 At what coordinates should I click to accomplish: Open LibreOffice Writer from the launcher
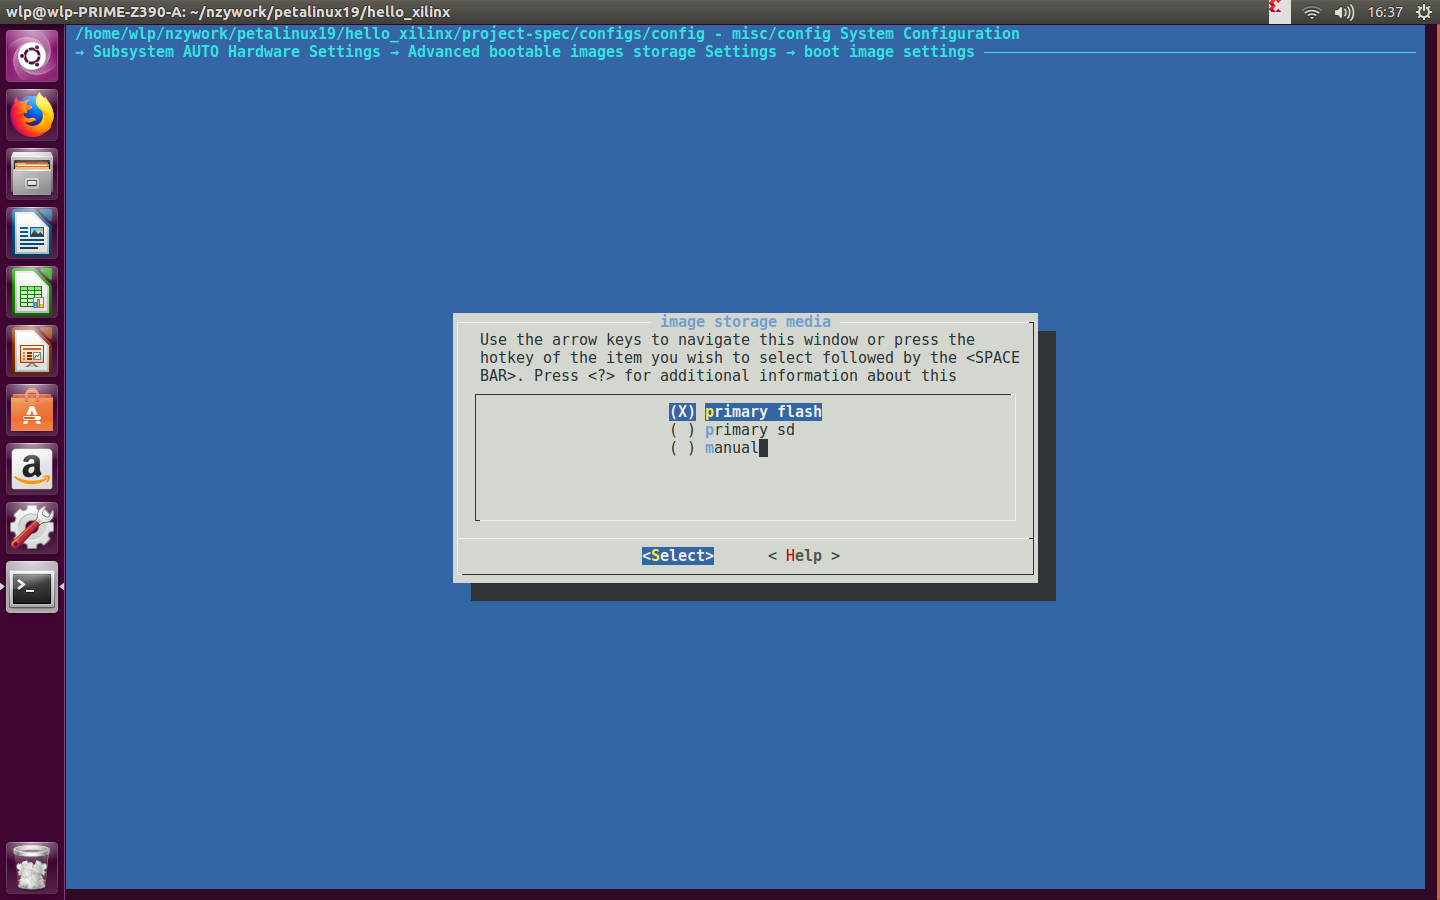click(x=31, y=232)
